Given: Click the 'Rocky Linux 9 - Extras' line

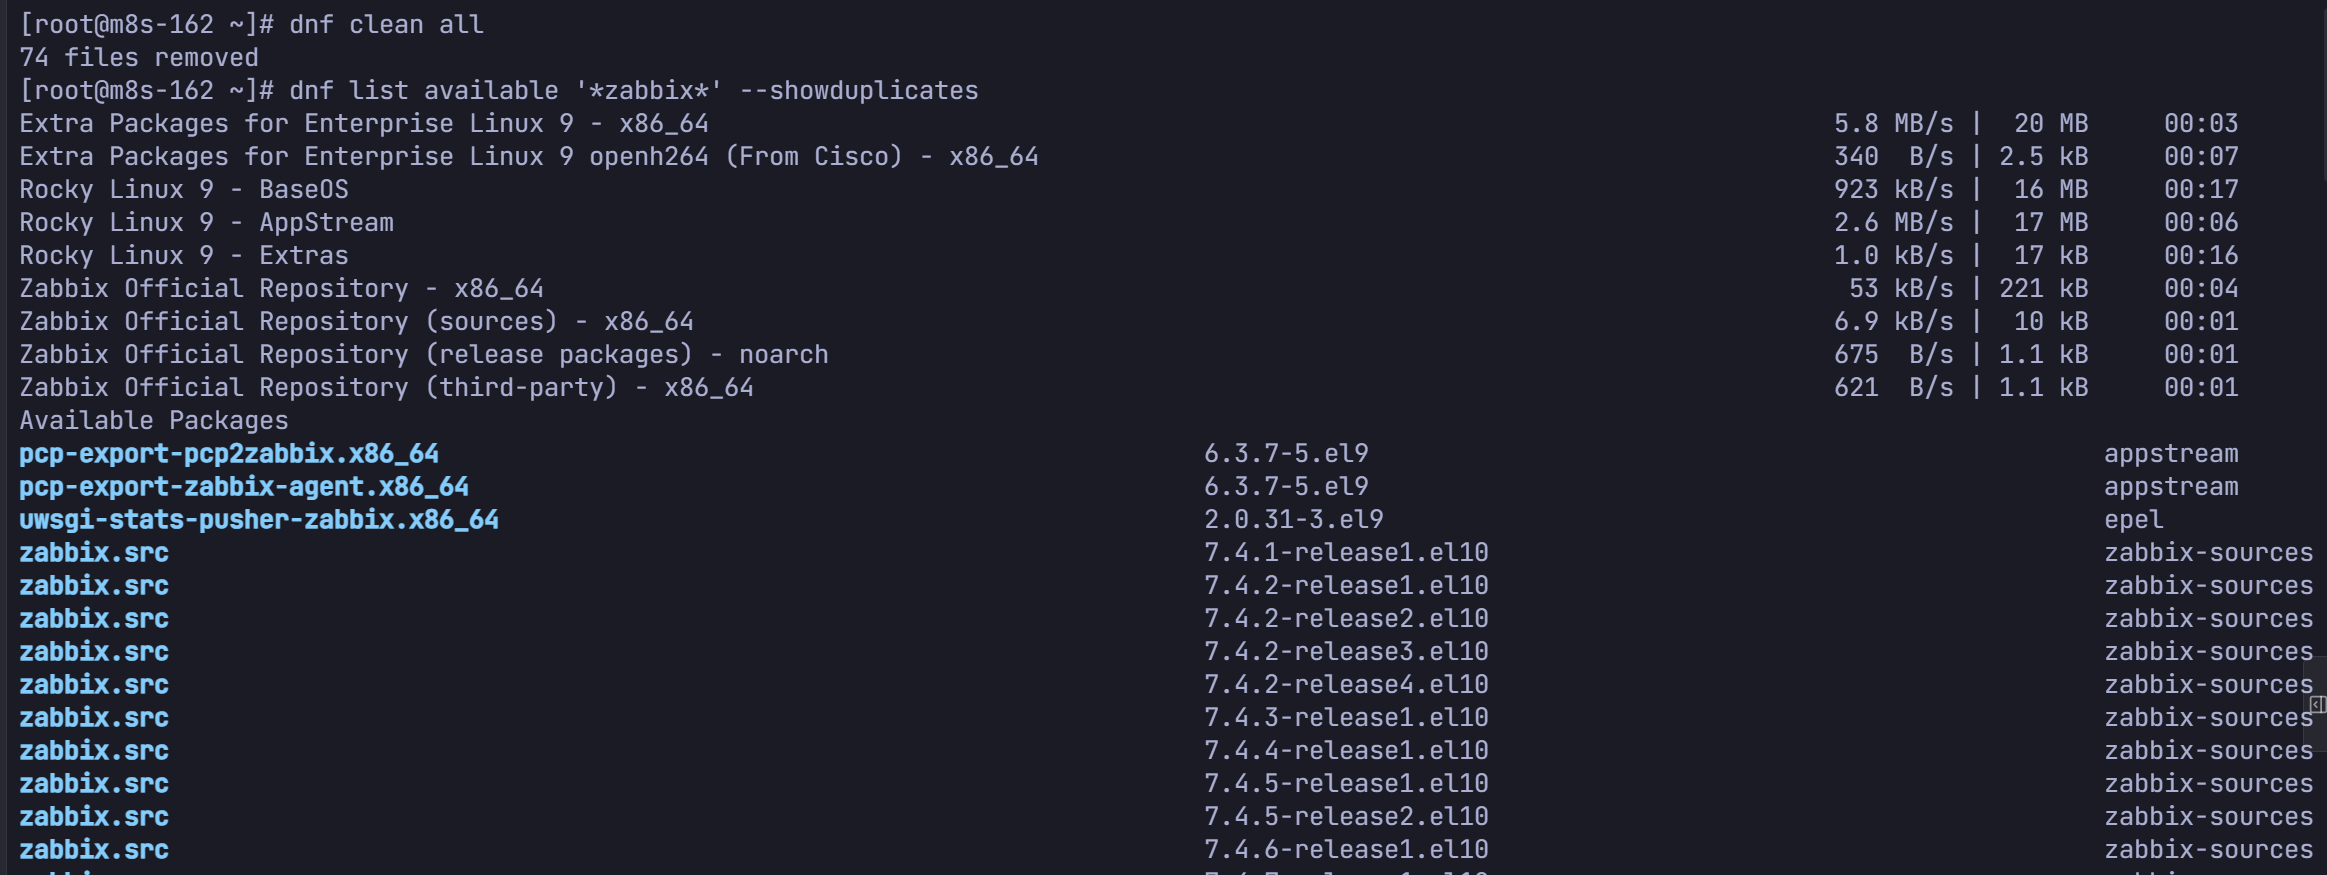Looking at the screenshot, I should [184, 255].
